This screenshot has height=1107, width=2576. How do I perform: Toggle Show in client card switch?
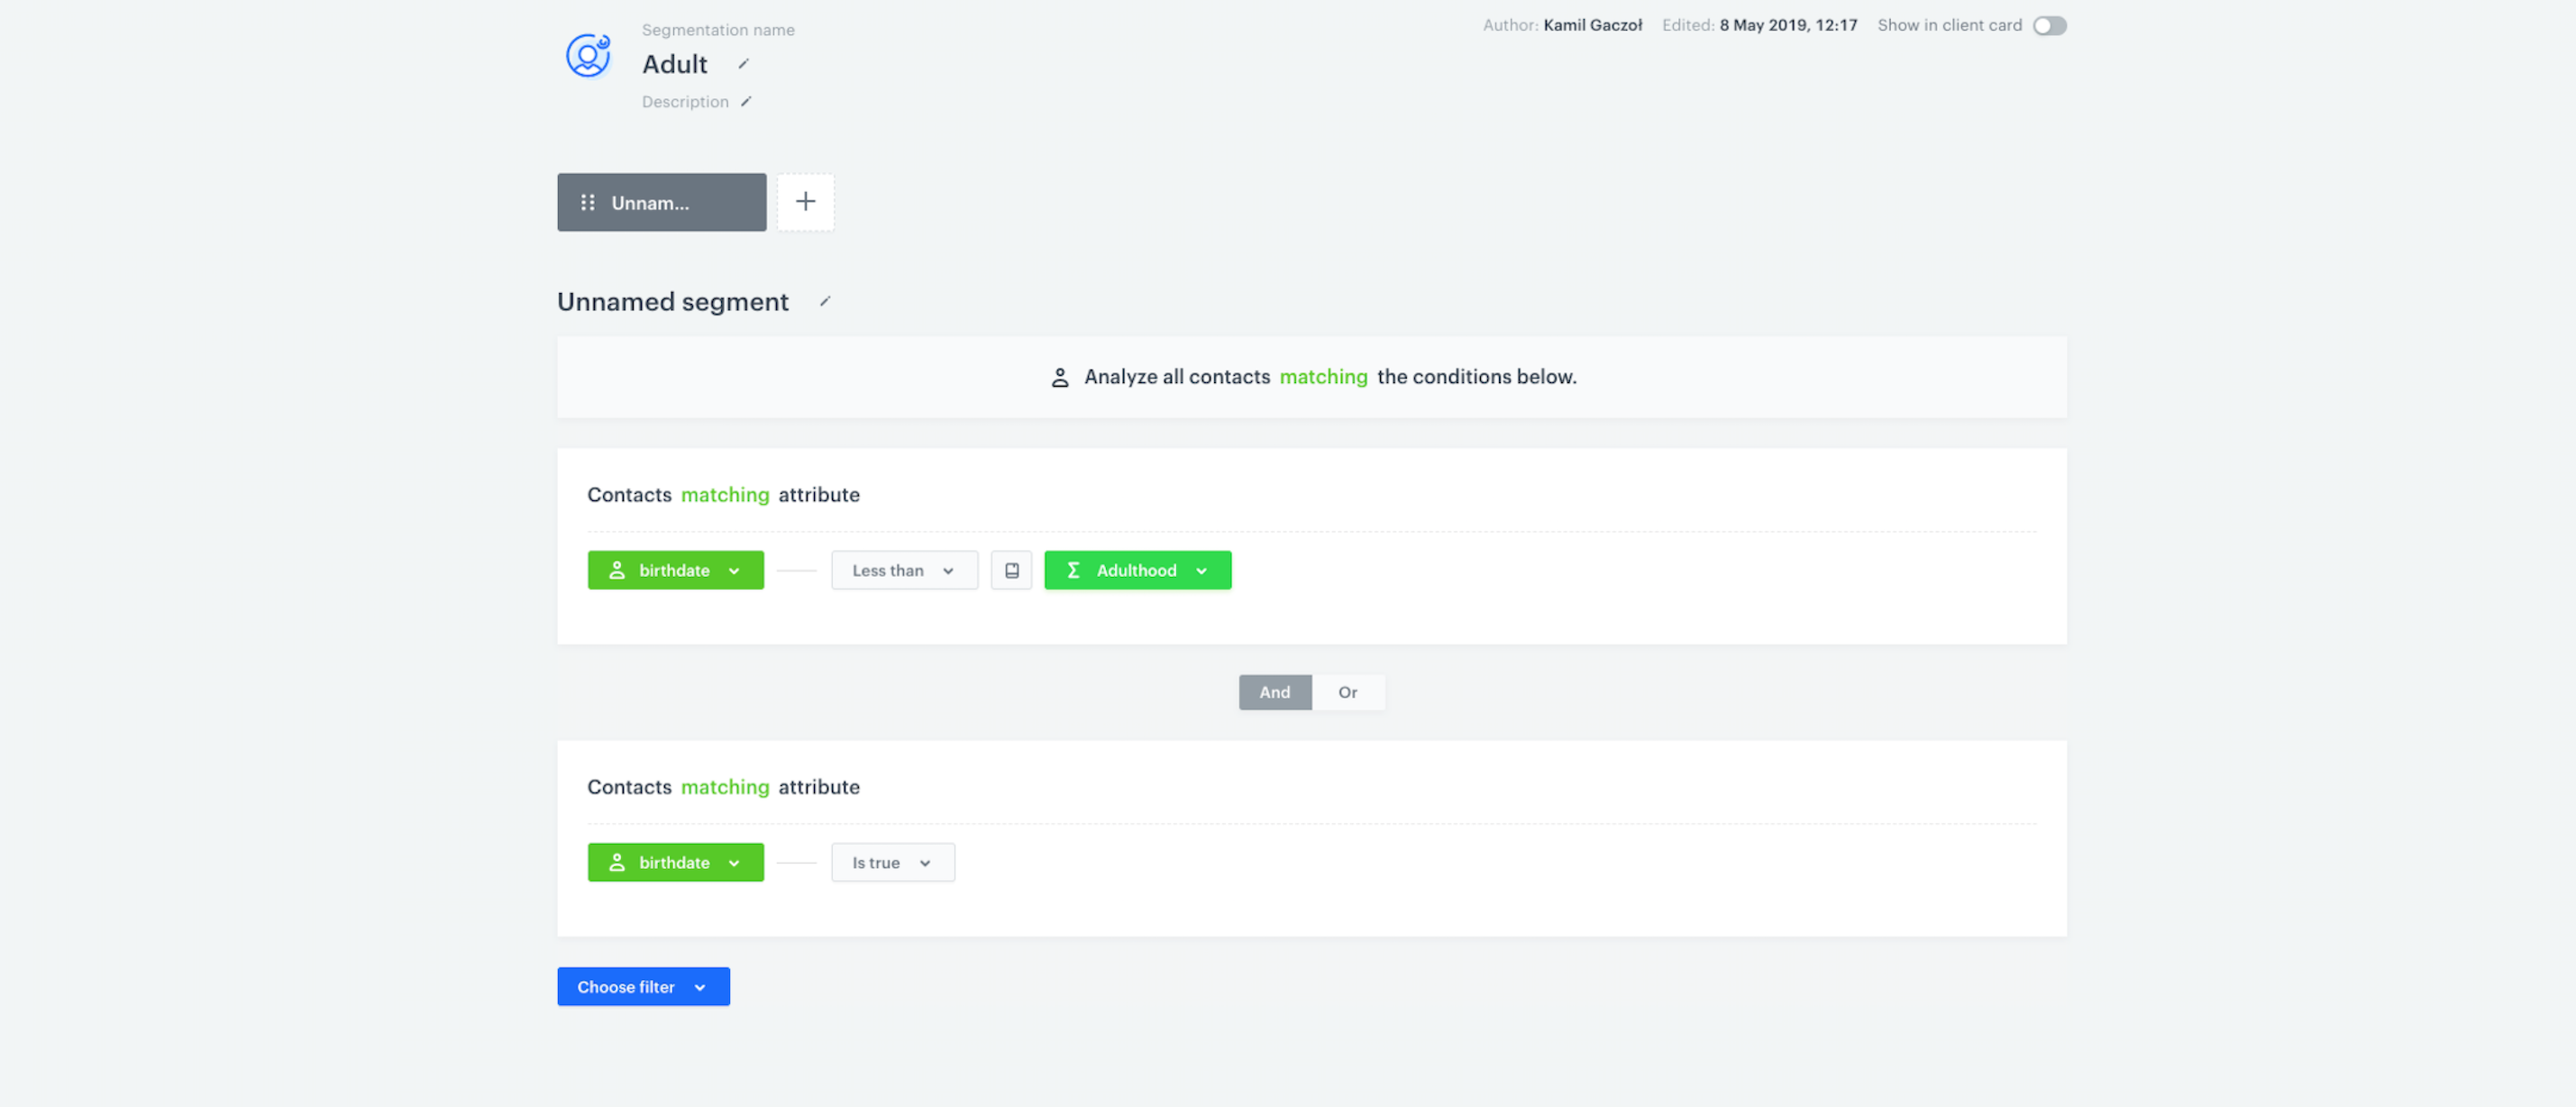pos(2049,26)
